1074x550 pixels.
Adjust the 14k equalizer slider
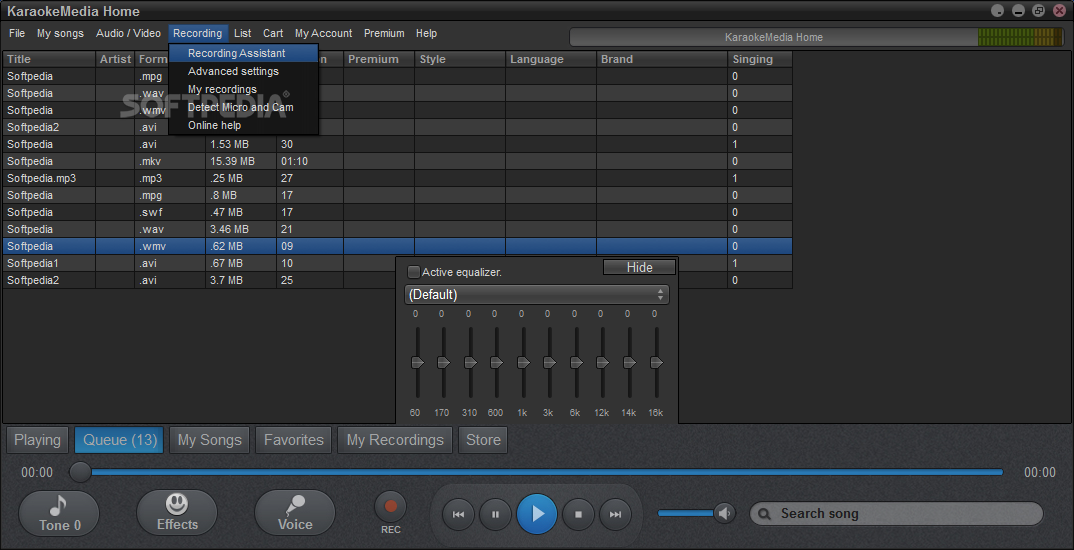629,362
